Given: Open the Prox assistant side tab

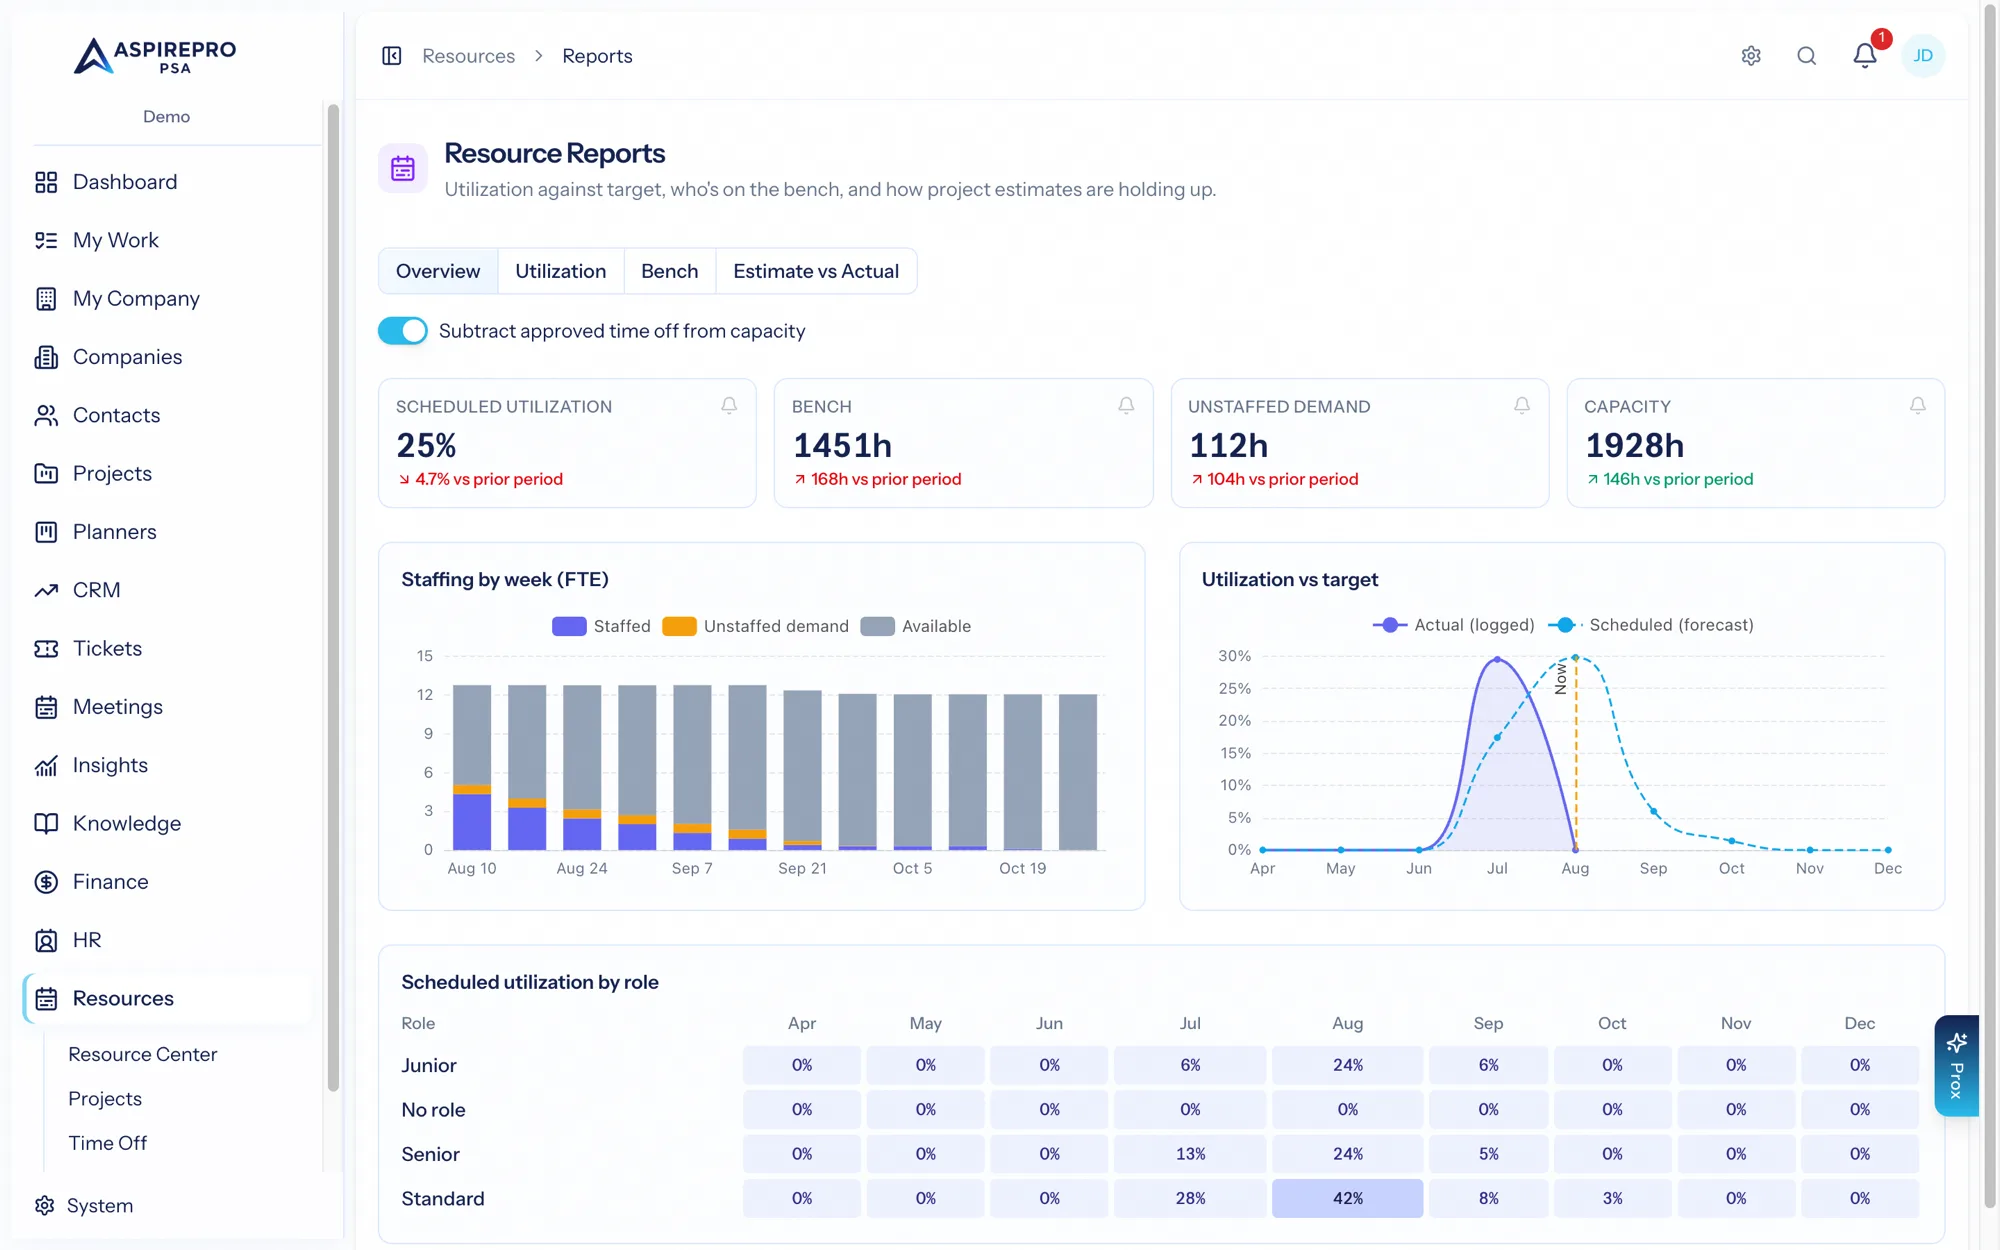Looking at the screenshot, I should click(1957, 1066).
